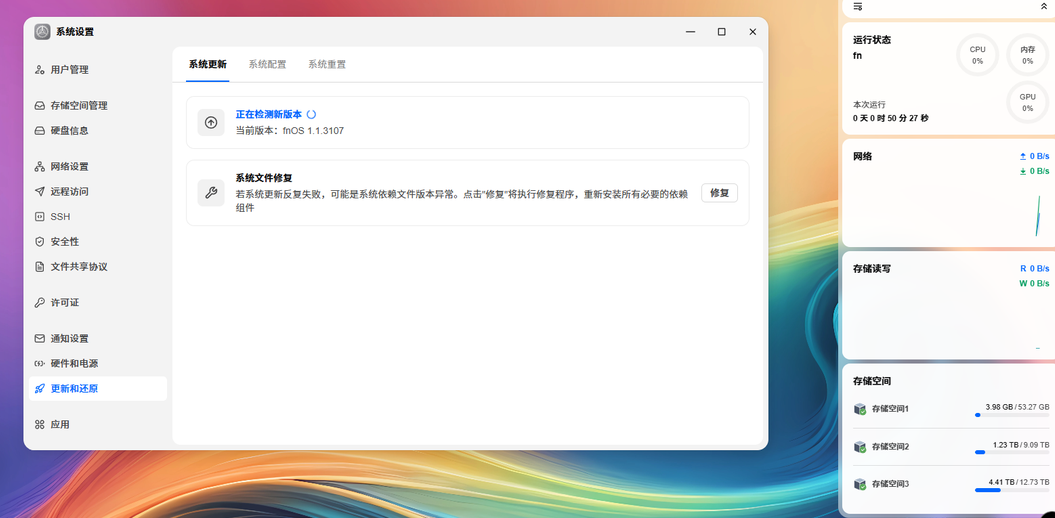Open 安全性 settings
Image resolution: width=1055 pixels, height=518 pixels.
(x=98, y=242)
